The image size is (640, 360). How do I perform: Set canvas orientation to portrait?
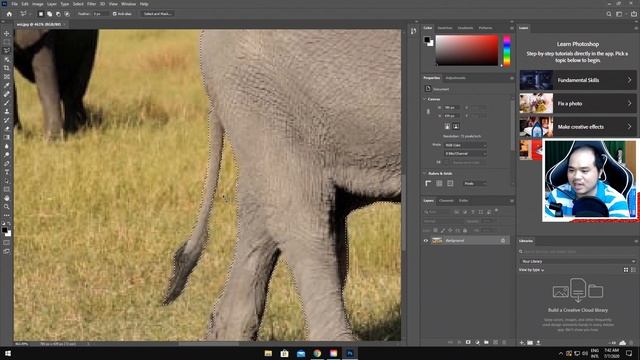coord(447,127)
